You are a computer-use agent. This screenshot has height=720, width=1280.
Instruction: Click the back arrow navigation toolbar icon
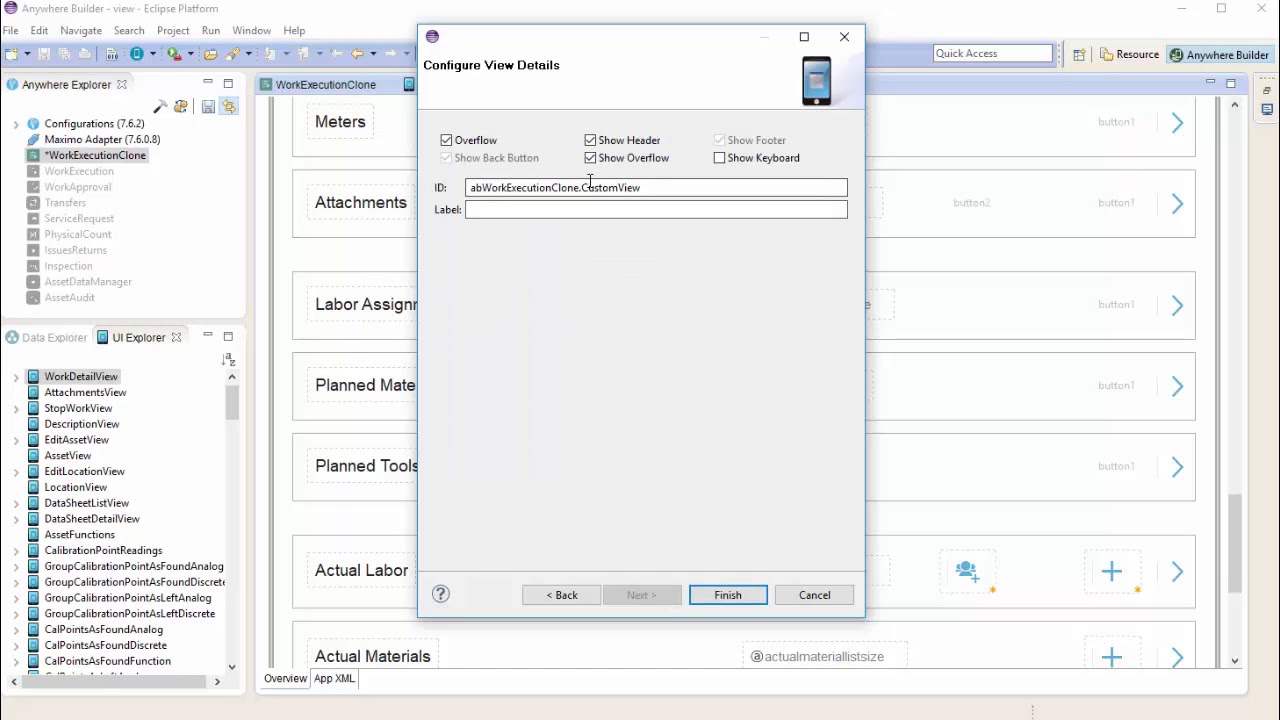tap(357, 54)
